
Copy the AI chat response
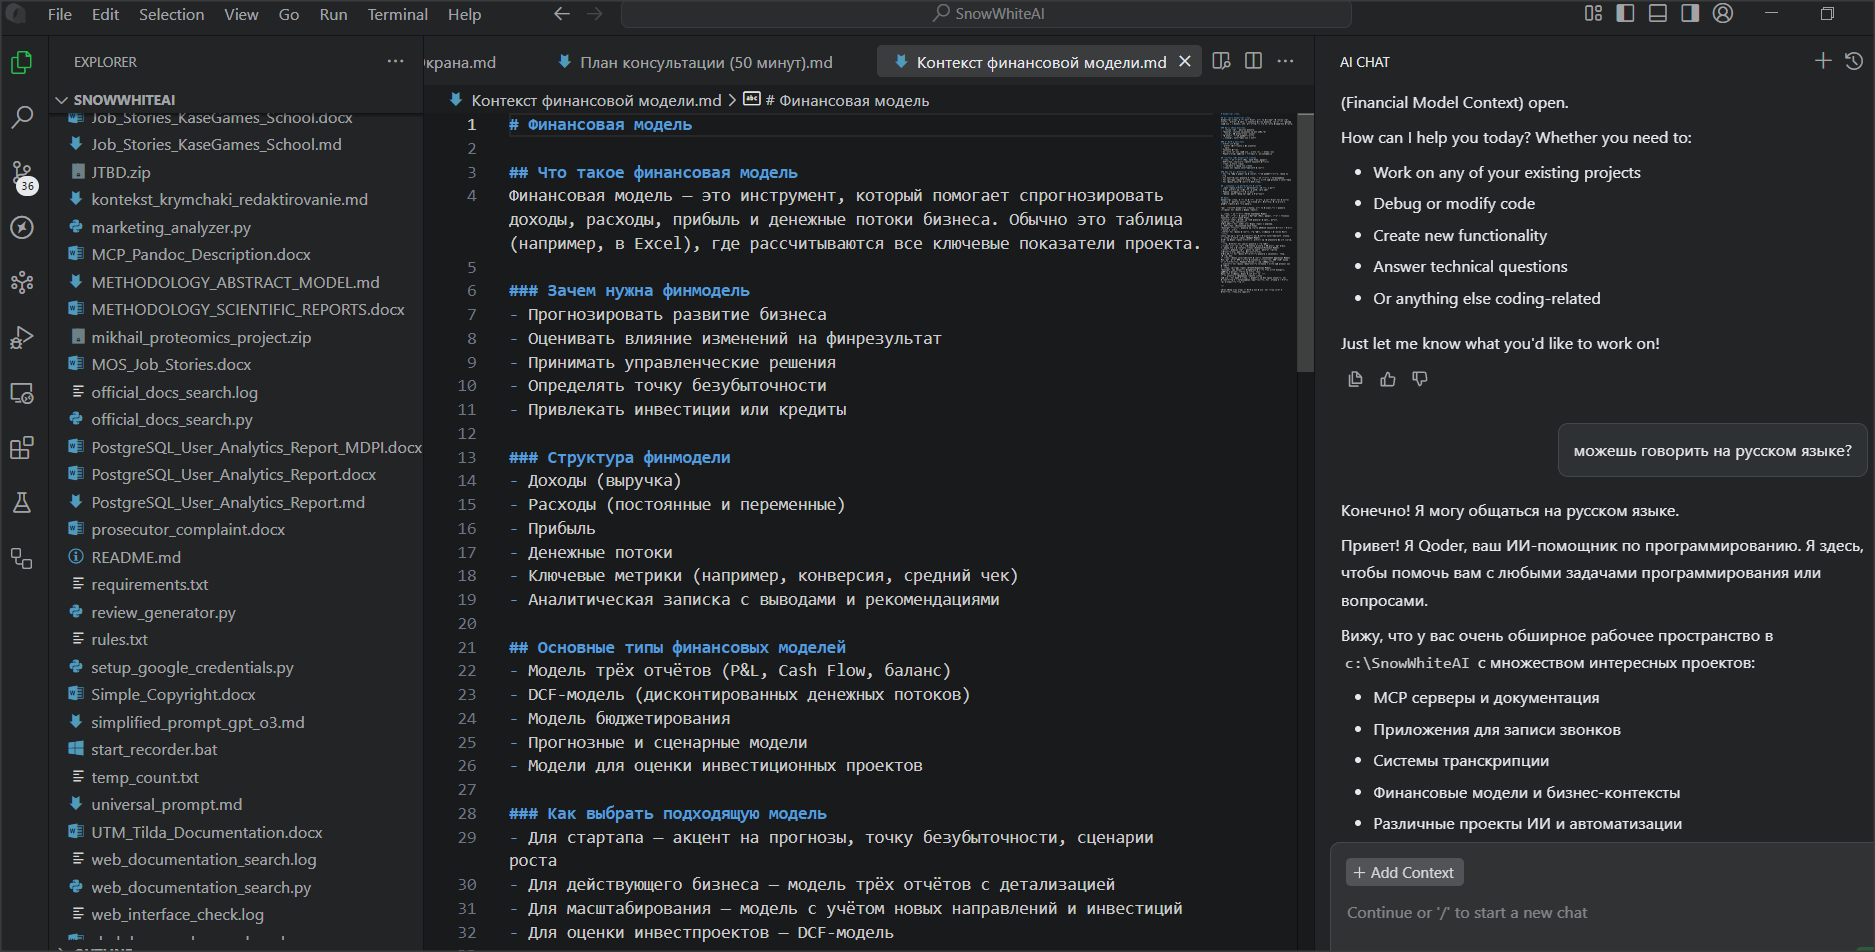click(1355, 379)
